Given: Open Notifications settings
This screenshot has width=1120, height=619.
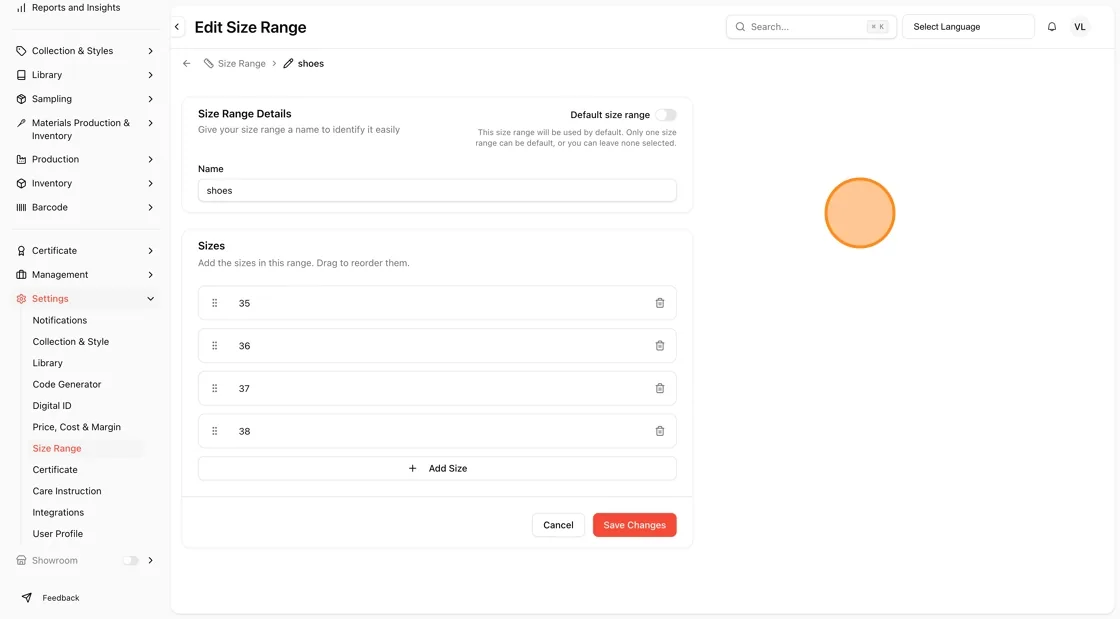Looking at the screenshot, I should [59, 320].
